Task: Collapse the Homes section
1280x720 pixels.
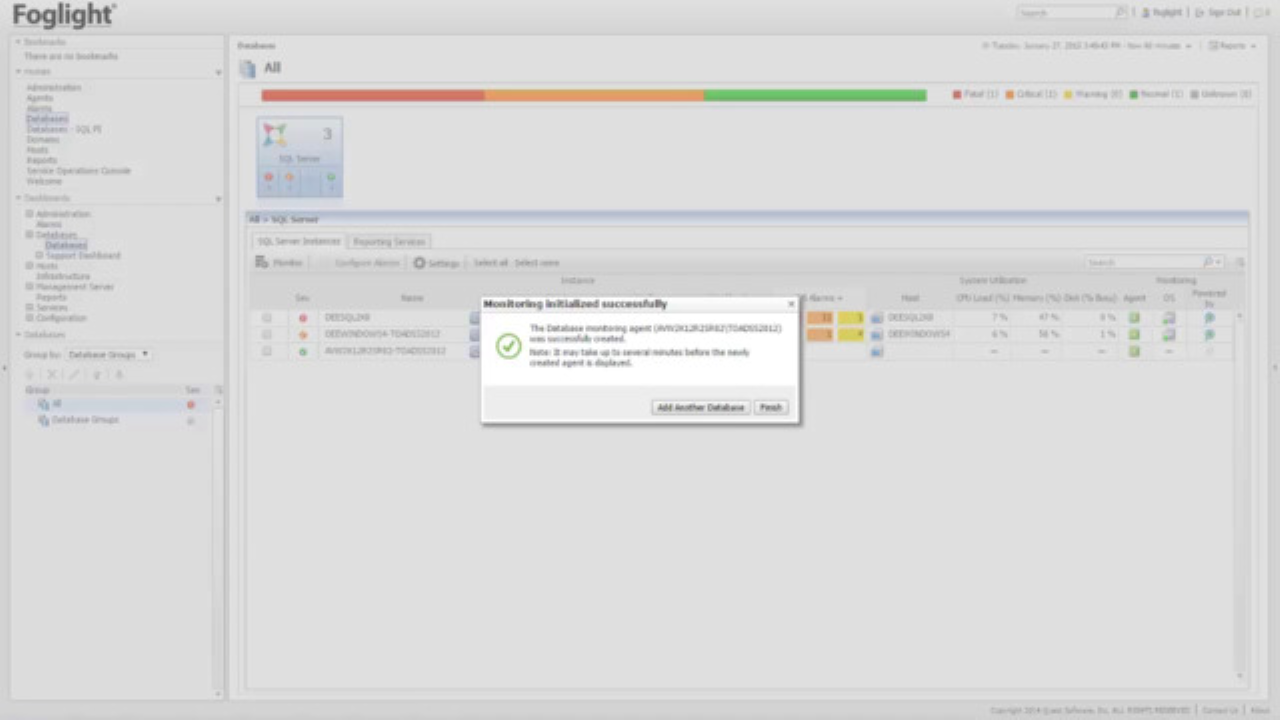Action: (x=19, y=72)
